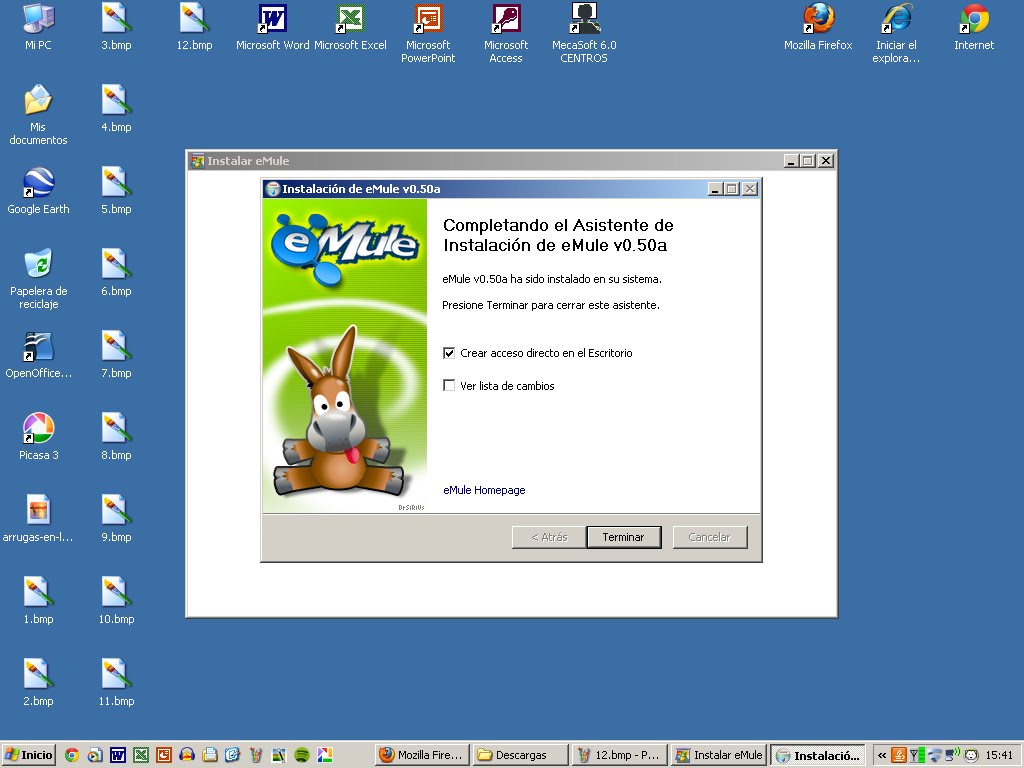Select 3.bmp file on desktop

[x=116, y=26]
